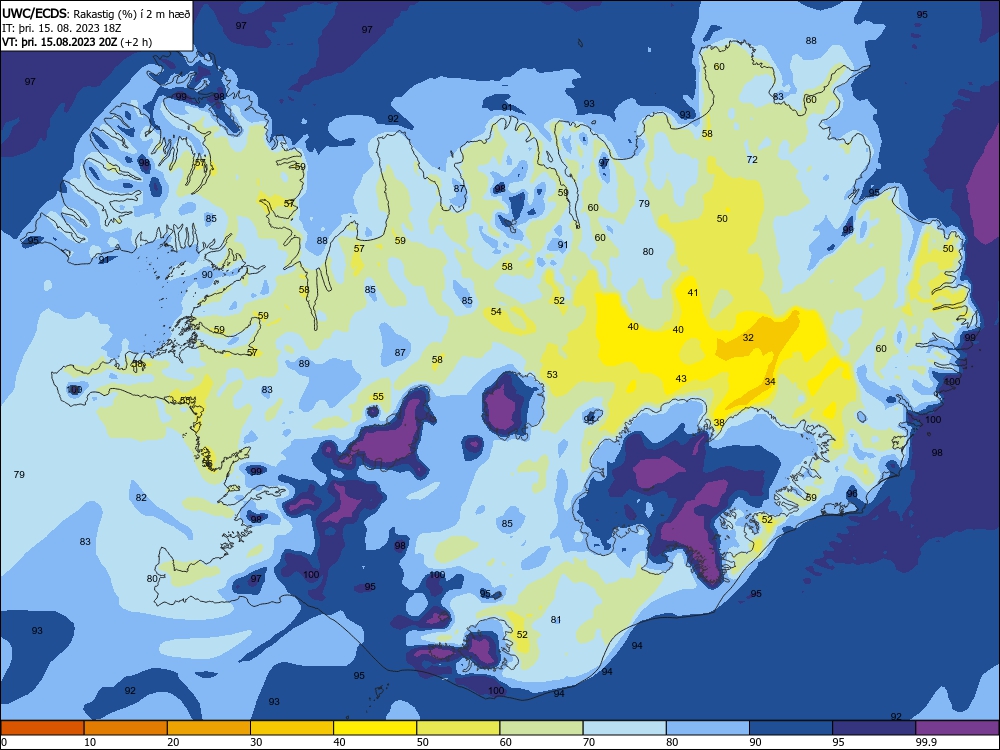The image size is (1000, 750).
Task: Click the humidity value 81 in south
Action: (x=555, y=619)
